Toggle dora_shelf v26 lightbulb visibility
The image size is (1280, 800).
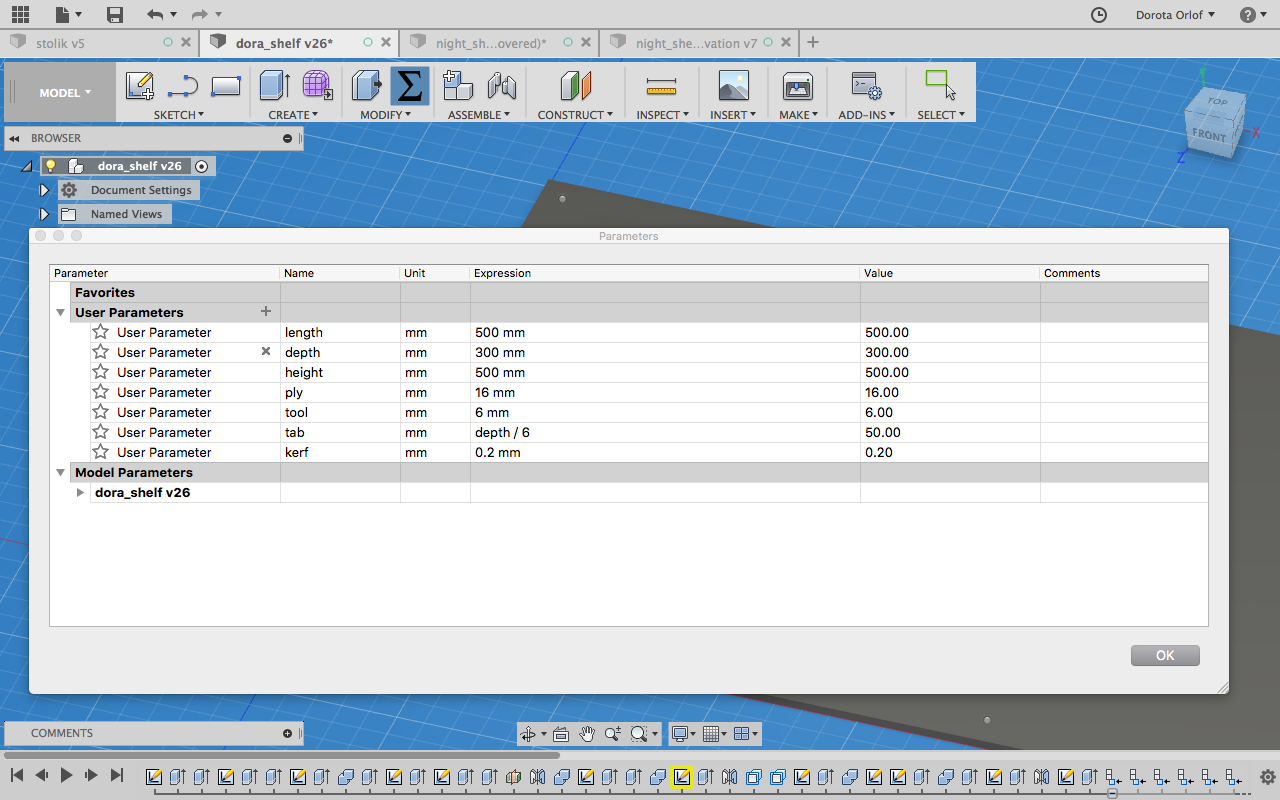(51, 166)
